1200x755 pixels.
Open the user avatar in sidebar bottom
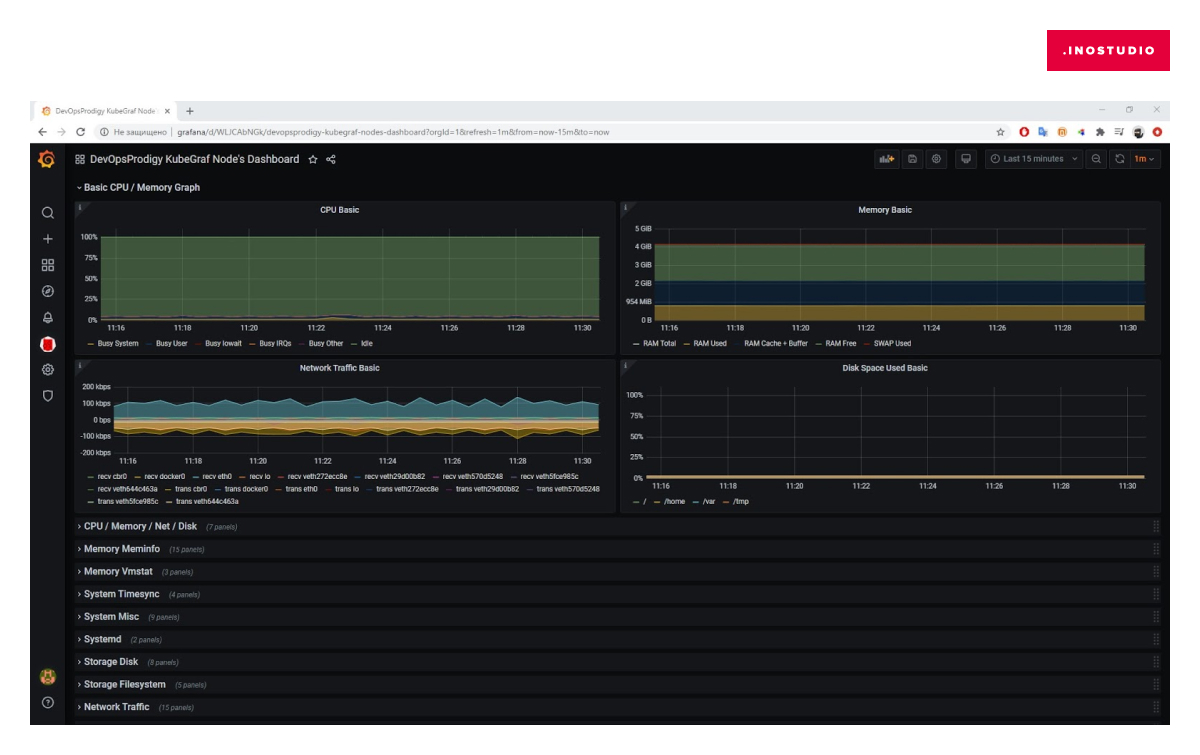click(x=47, y=676)
